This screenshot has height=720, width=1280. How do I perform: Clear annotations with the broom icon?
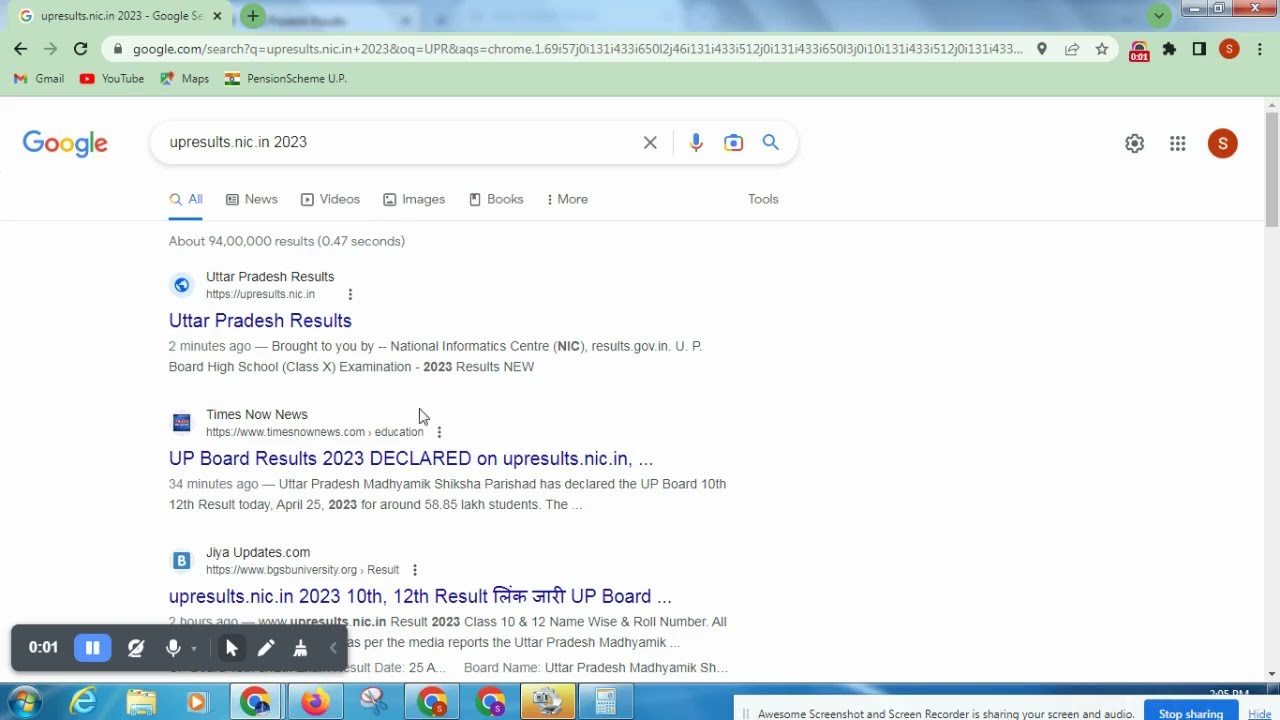(299, 648)
